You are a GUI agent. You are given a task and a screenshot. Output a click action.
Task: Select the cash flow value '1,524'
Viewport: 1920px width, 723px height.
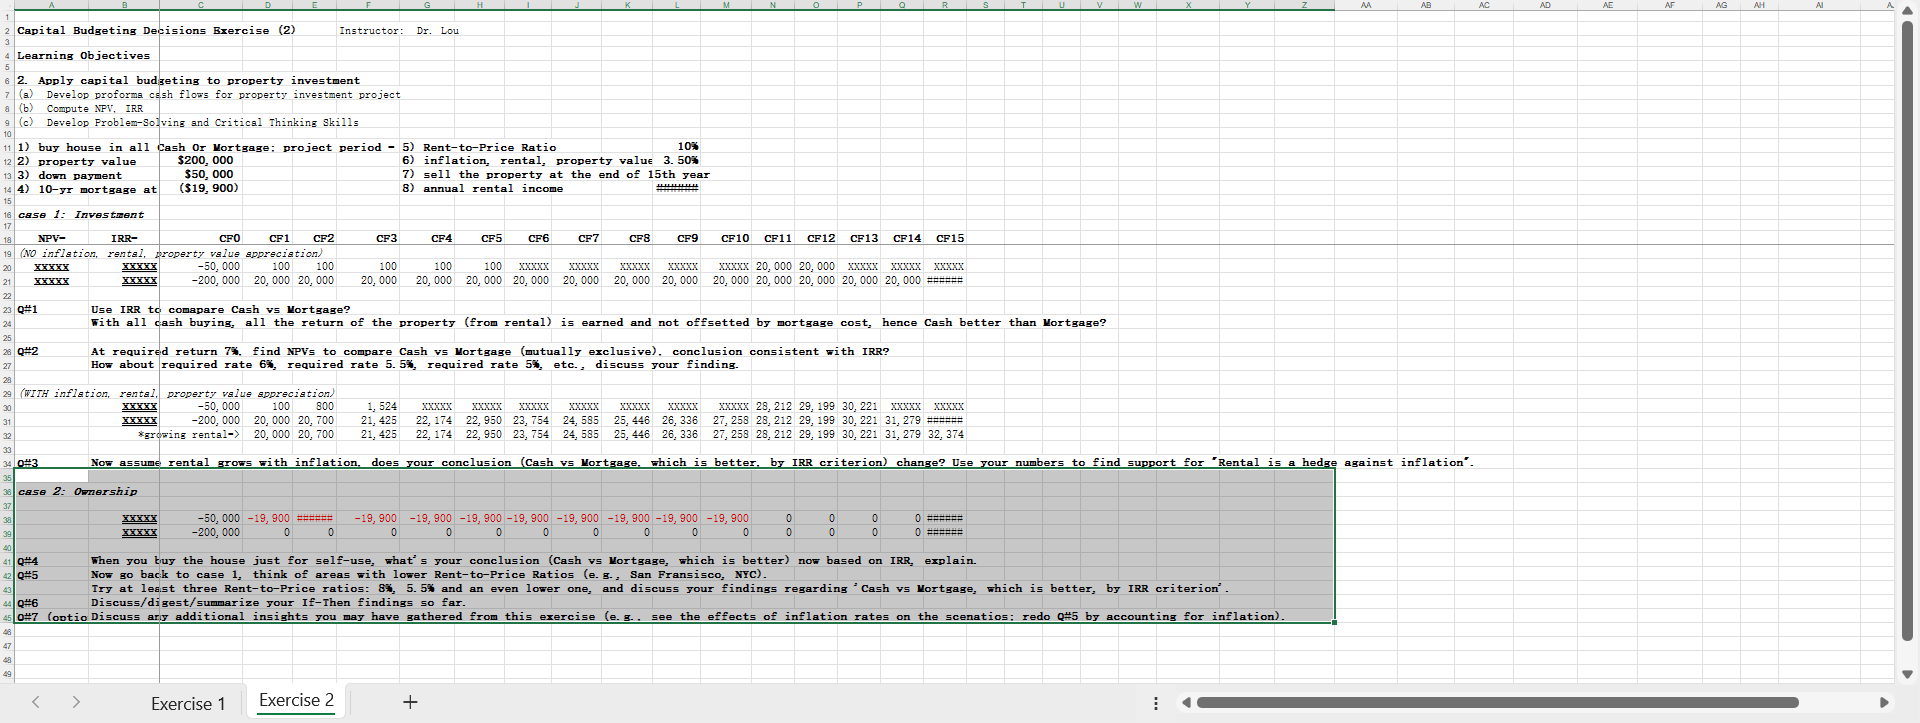382,406
